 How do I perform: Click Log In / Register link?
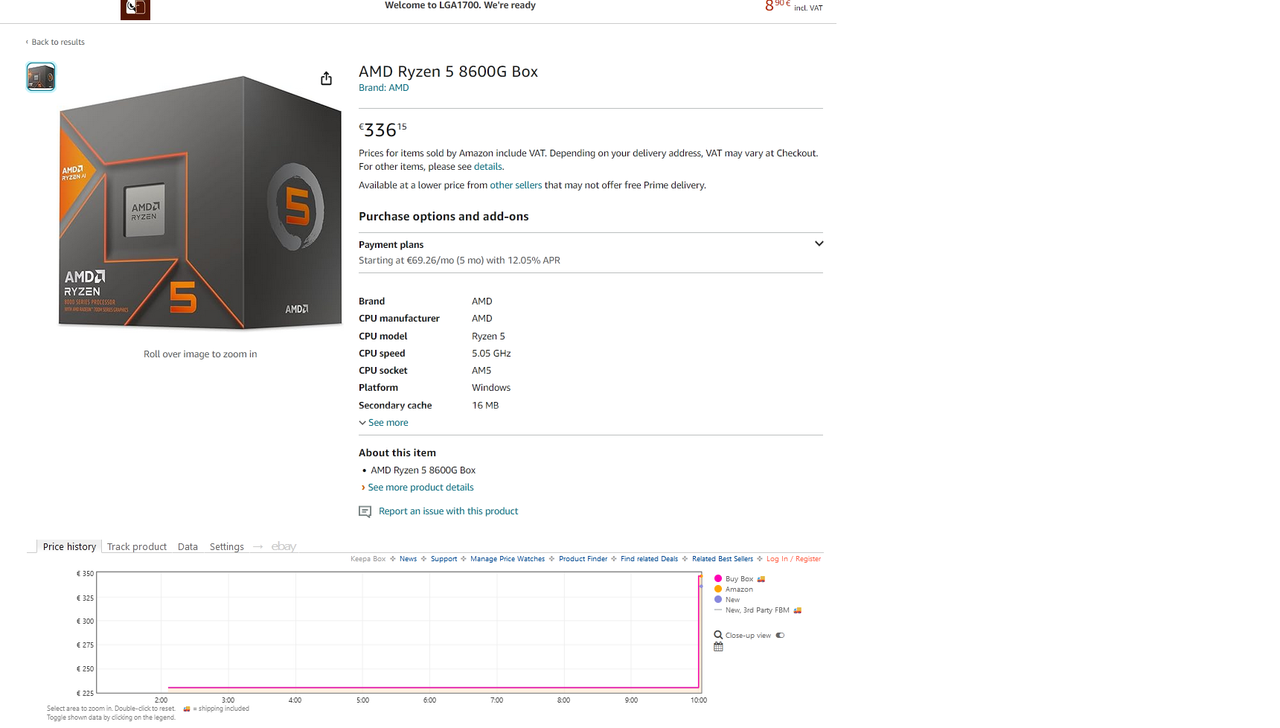pyautogui.click(x=794, y=559)
